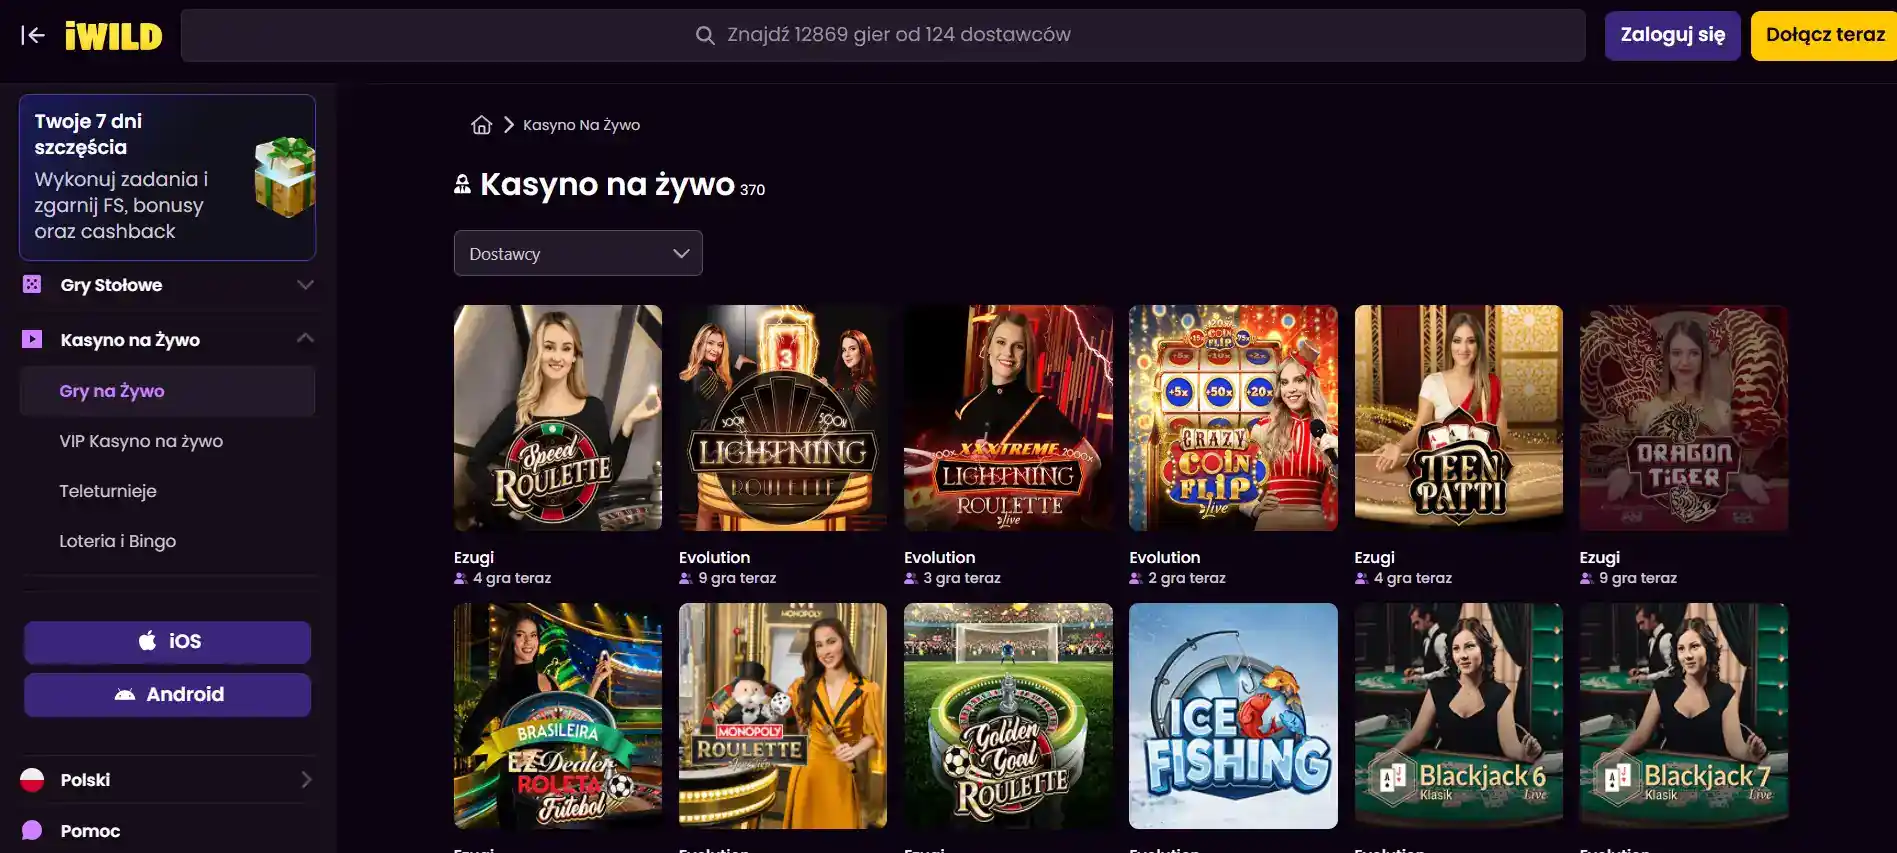
Task: Click Pomoc help link in sidebar
Action: click(90, 831)
